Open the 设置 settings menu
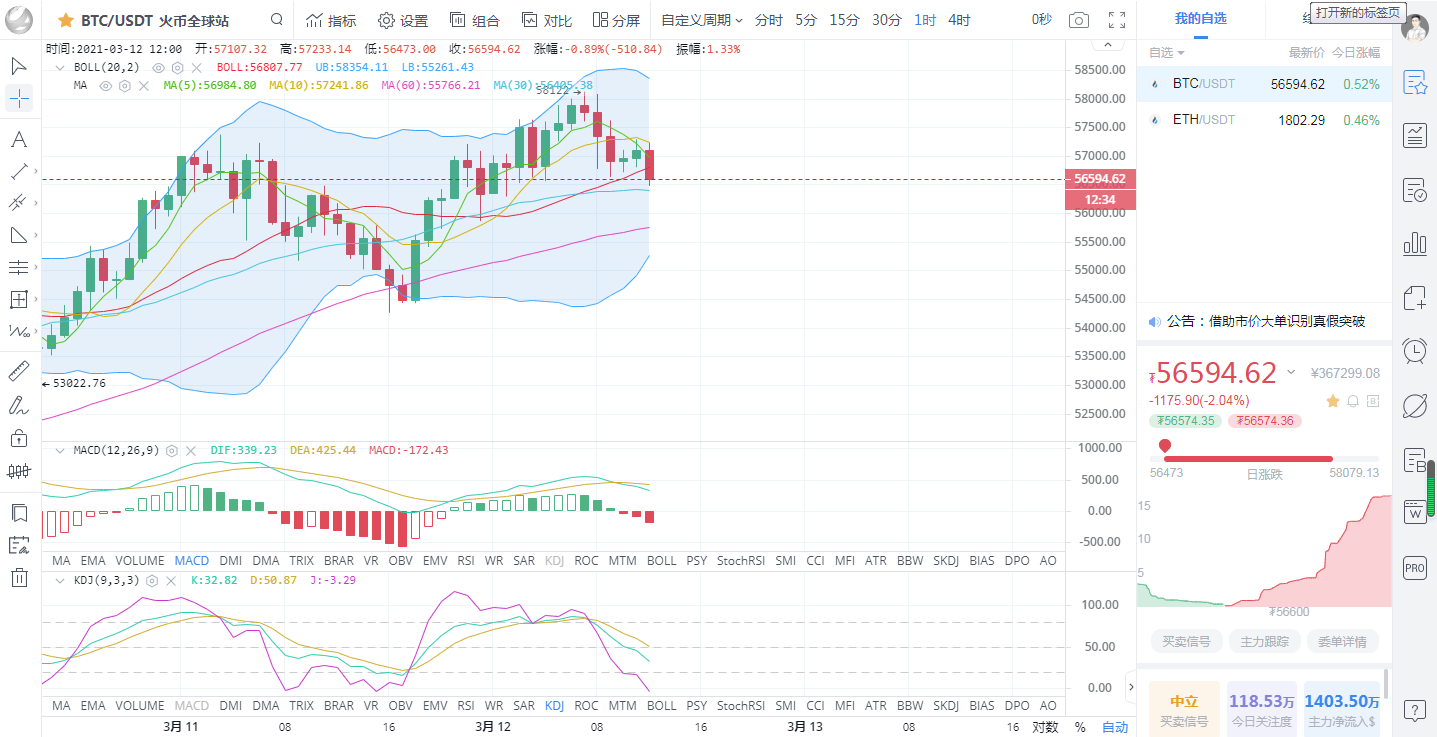The image size is (1437, 737). click(403, 20)
